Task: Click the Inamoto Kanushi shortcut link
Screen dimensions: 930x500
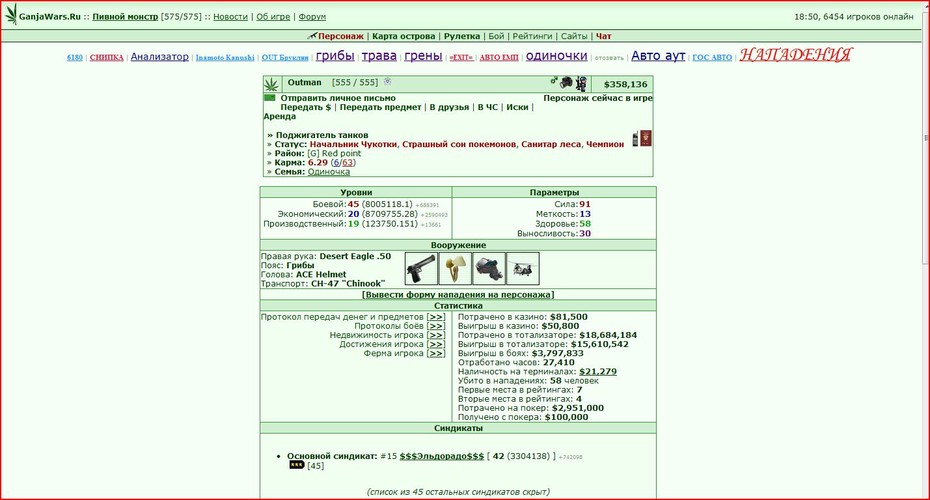Action: coord(225,58)
